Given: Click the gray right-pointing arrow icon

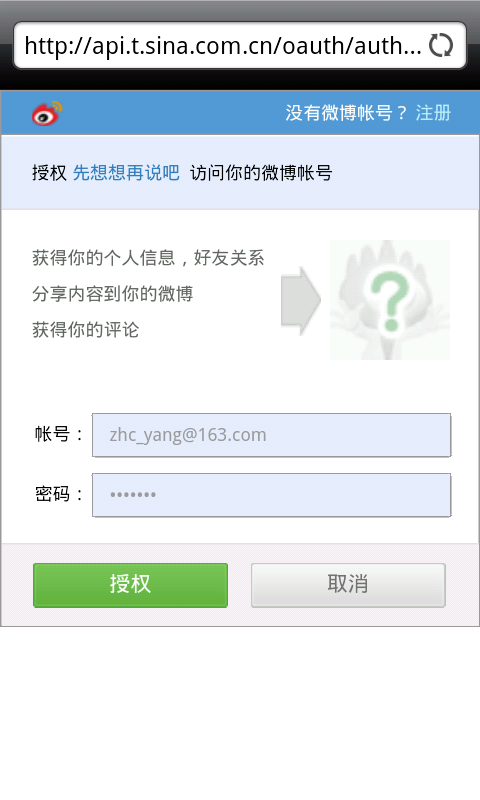Looking at the screenshot, I should (x=301, y=301).
